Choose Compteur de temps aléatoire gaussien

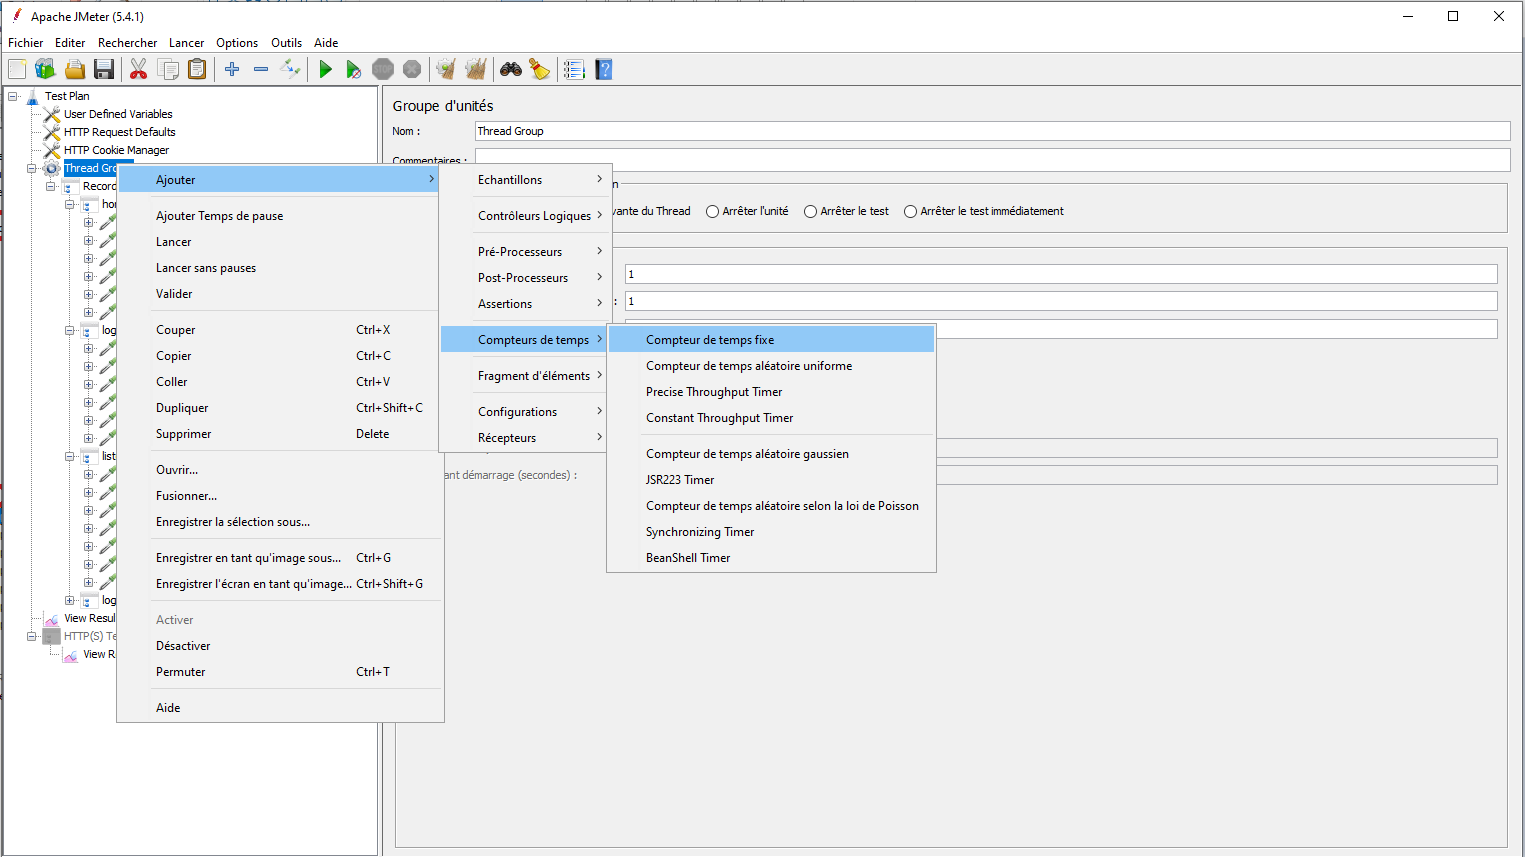tap(771, 454)
